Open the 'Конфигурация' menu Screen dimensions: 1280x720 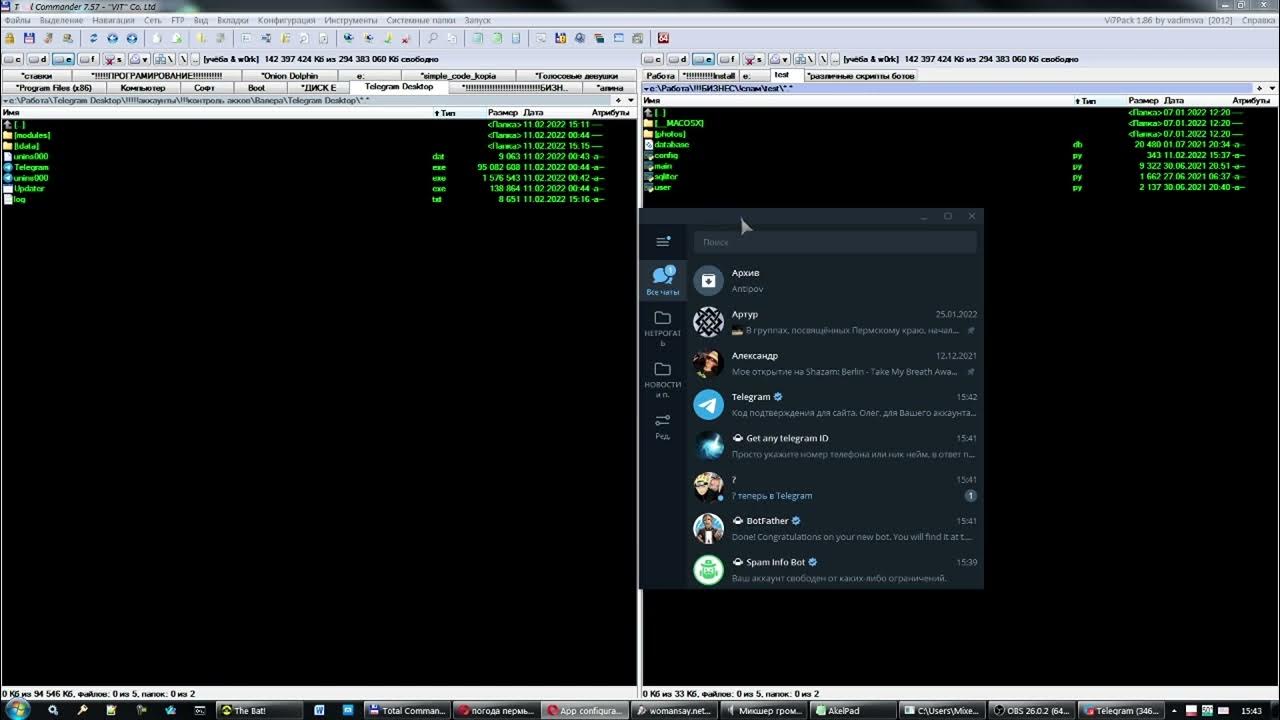(286, 20)
